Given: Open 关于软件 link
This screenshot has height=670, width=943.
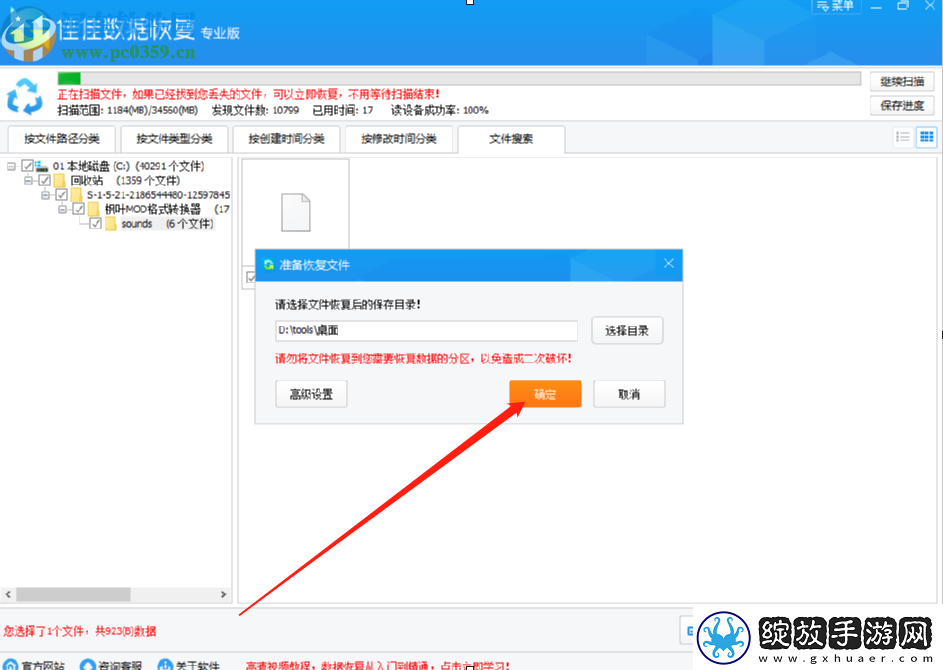Looking at the screenshot, I should pyautogui.click(x=188, y=665).
